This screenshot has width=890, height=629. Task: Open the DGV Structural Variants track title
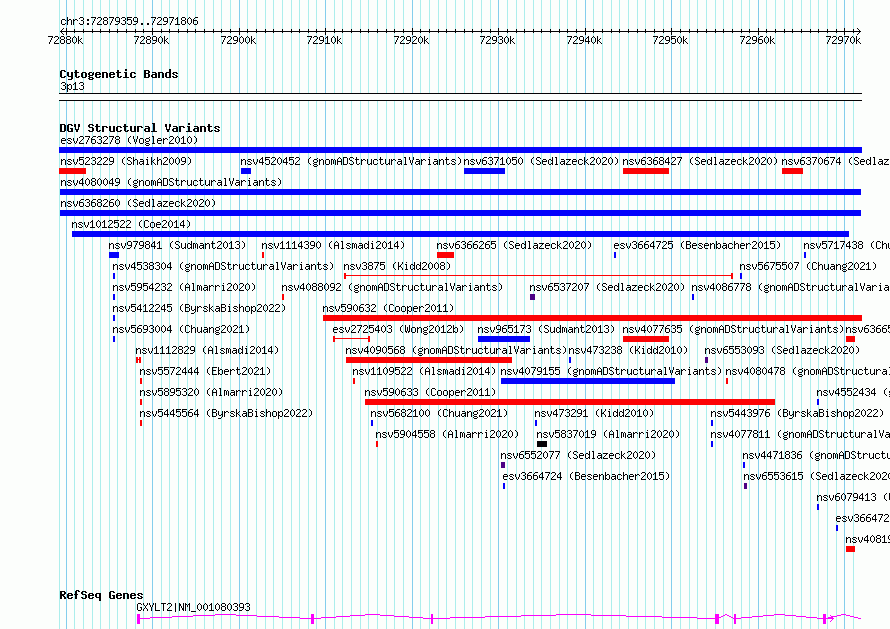point(140,128)
